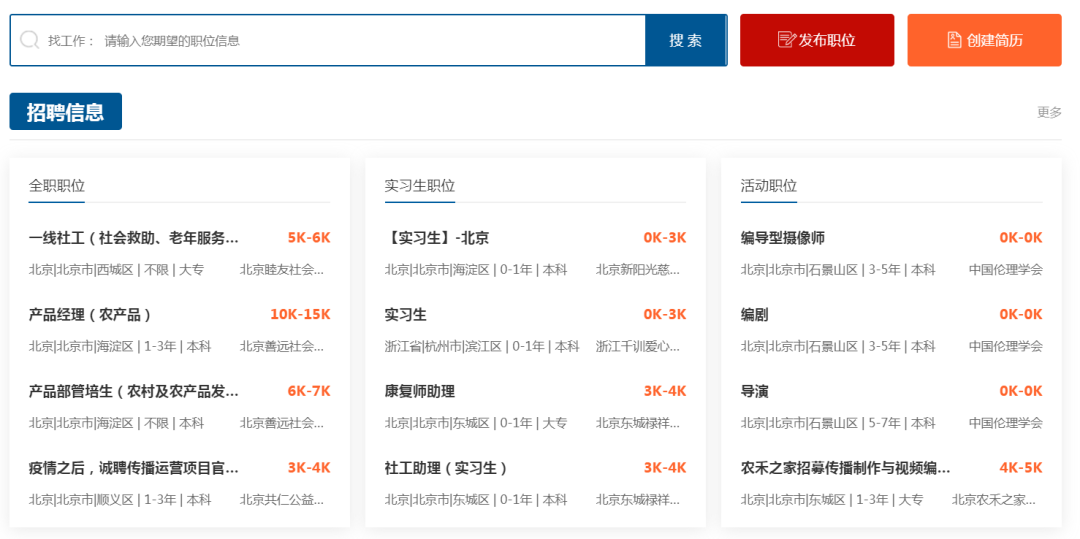This screenshot has height=539, width=1080.
Task: Select the 活动职位 tab
Action: pos(769,186)
